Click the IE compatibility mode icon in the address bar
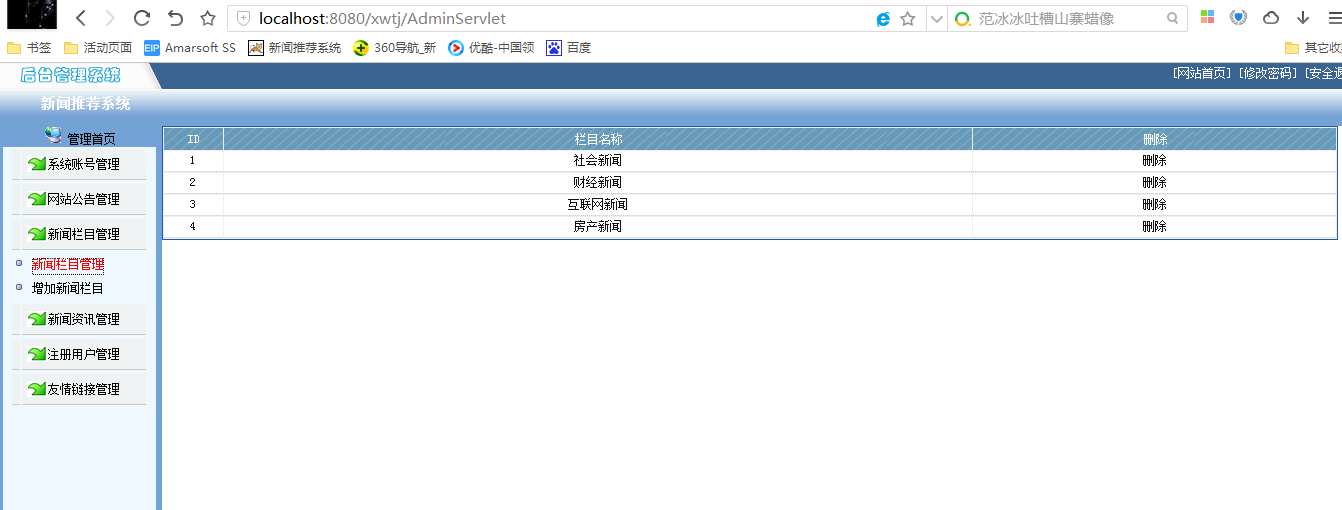Image resolution: width=1342 pixels, height=510 pixels. 884,19
